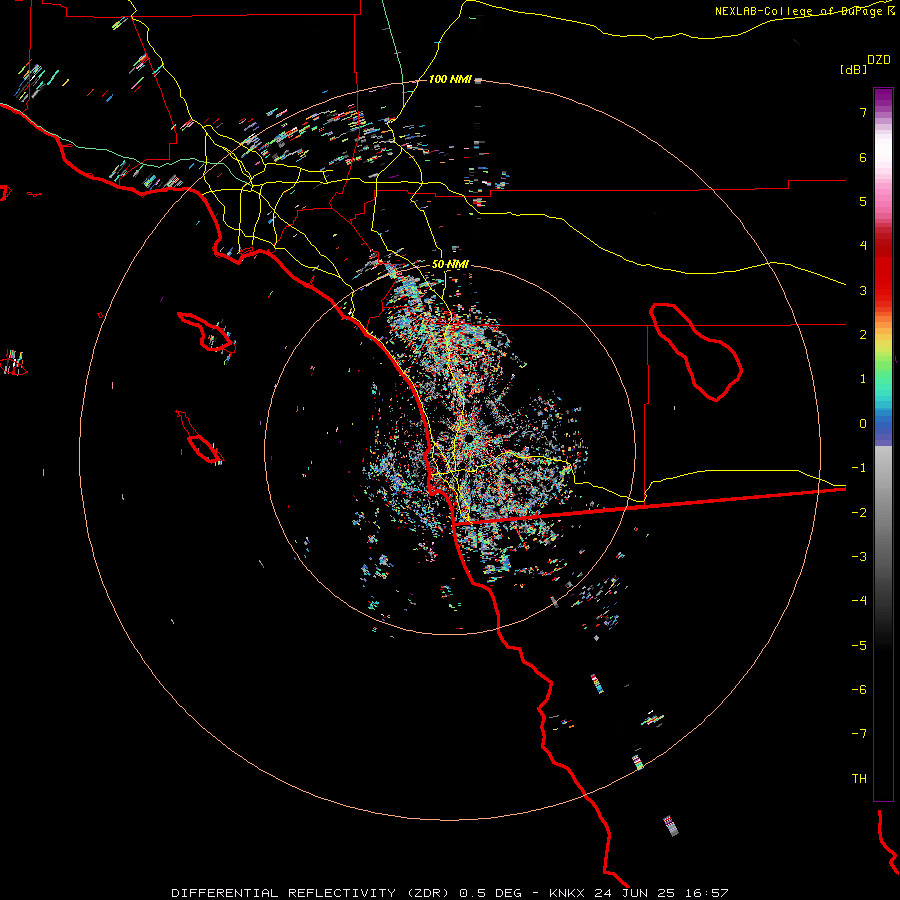The height and width of the screenshot is (900, 900).
Task: Click the DZD product label above color scale
Action: click(x=879, y=60)
